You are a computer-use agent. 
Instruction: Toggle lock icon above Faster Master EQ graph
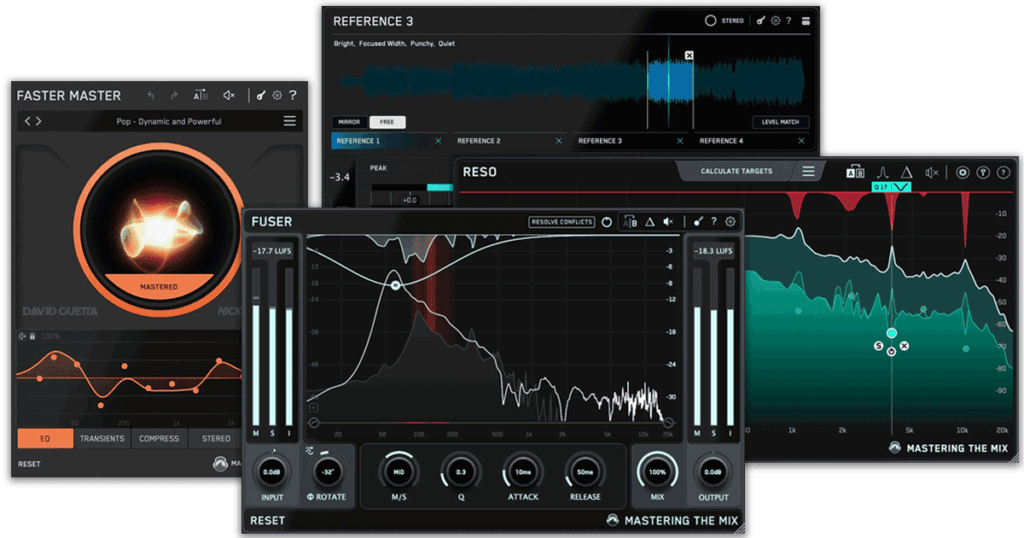[32, 336]
